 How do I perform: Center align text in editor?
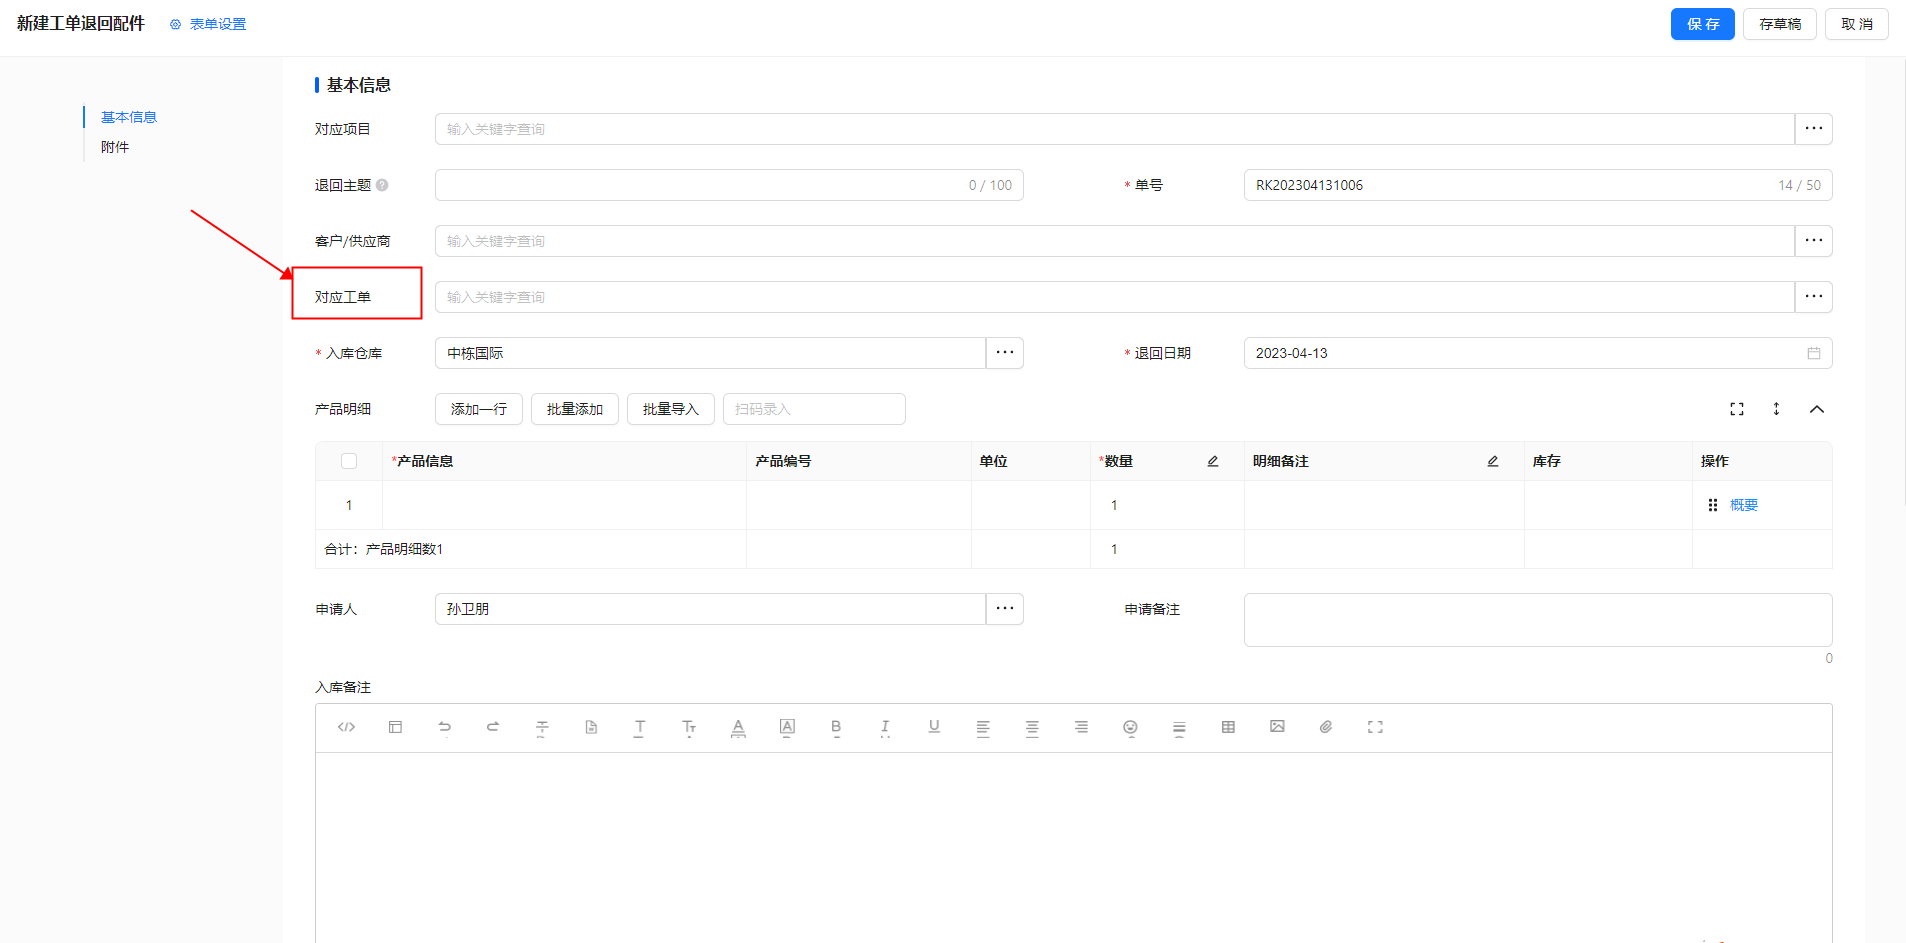1032,728
